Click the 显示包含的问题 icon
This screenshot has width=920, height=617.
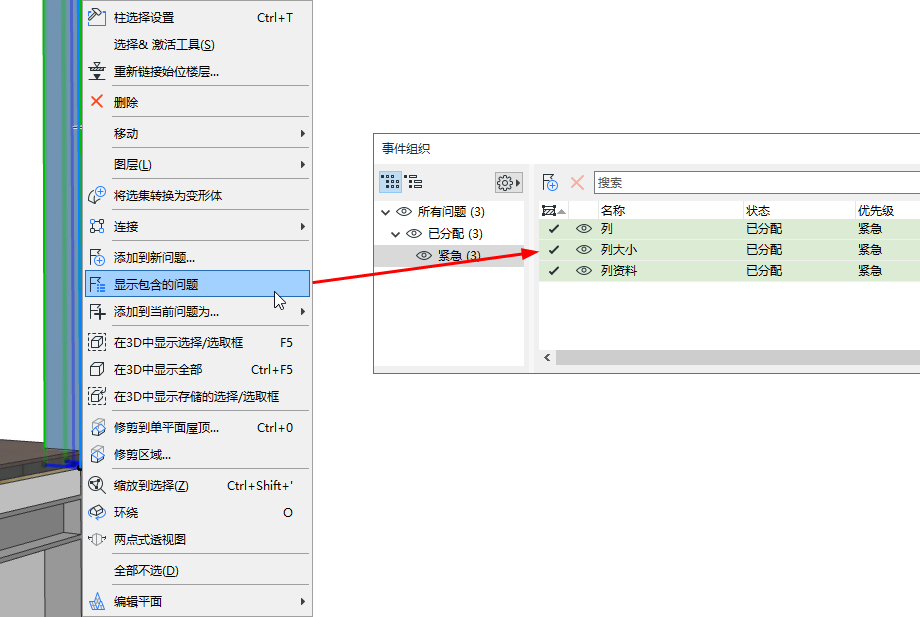click(x=97, y=284)
